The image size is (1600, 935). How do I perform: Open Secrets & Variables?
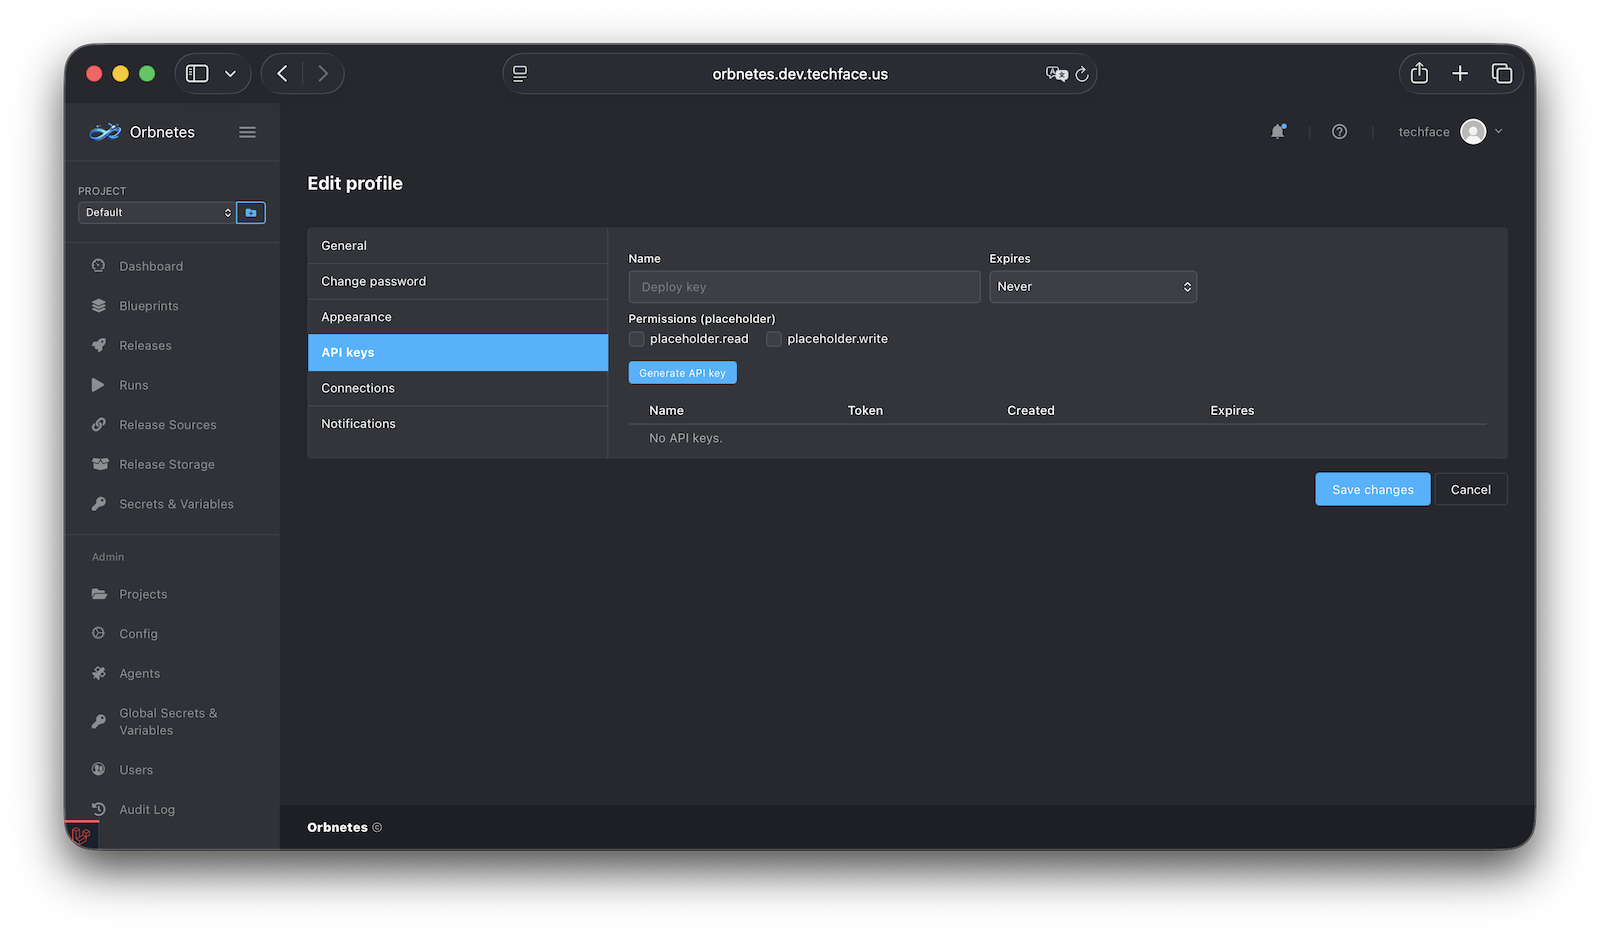pos(176,504)
